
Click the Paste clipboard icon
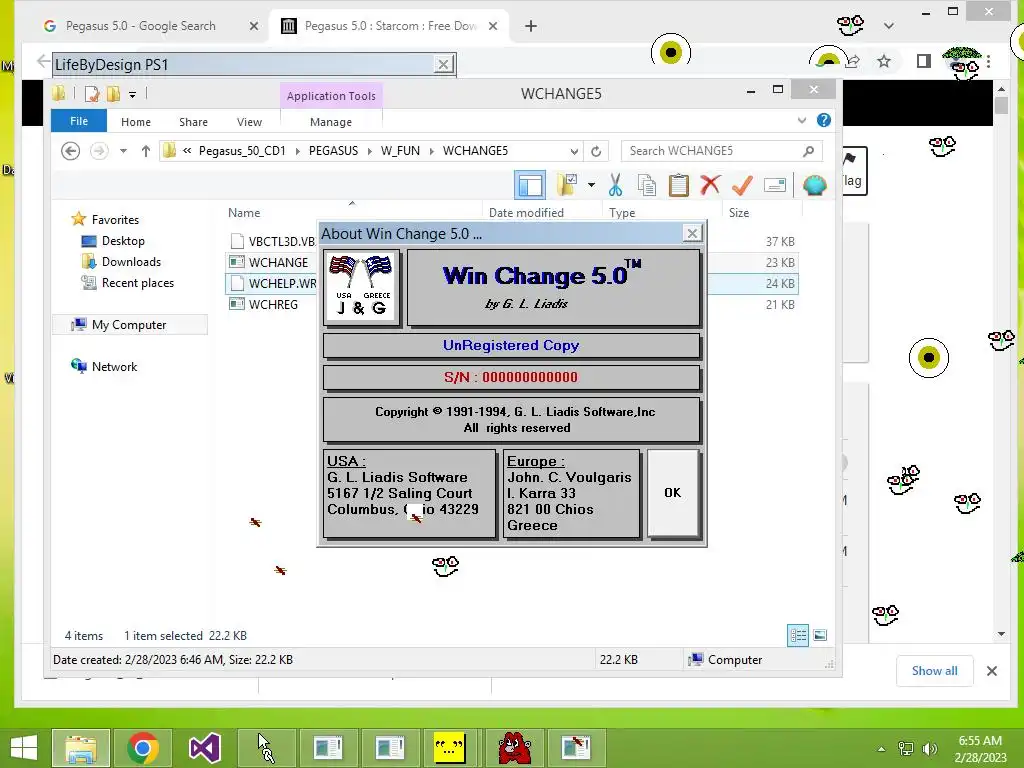point(679,185)
